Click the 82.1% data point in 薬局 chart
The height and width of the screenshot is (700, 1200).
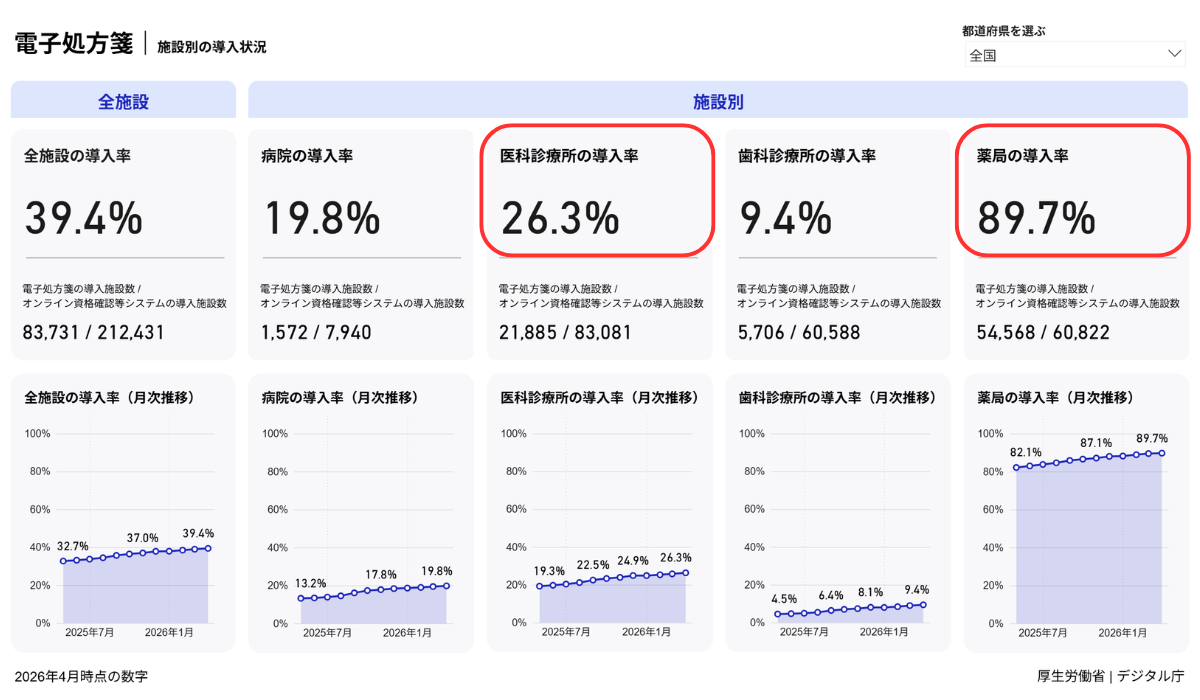[1016, 467]
